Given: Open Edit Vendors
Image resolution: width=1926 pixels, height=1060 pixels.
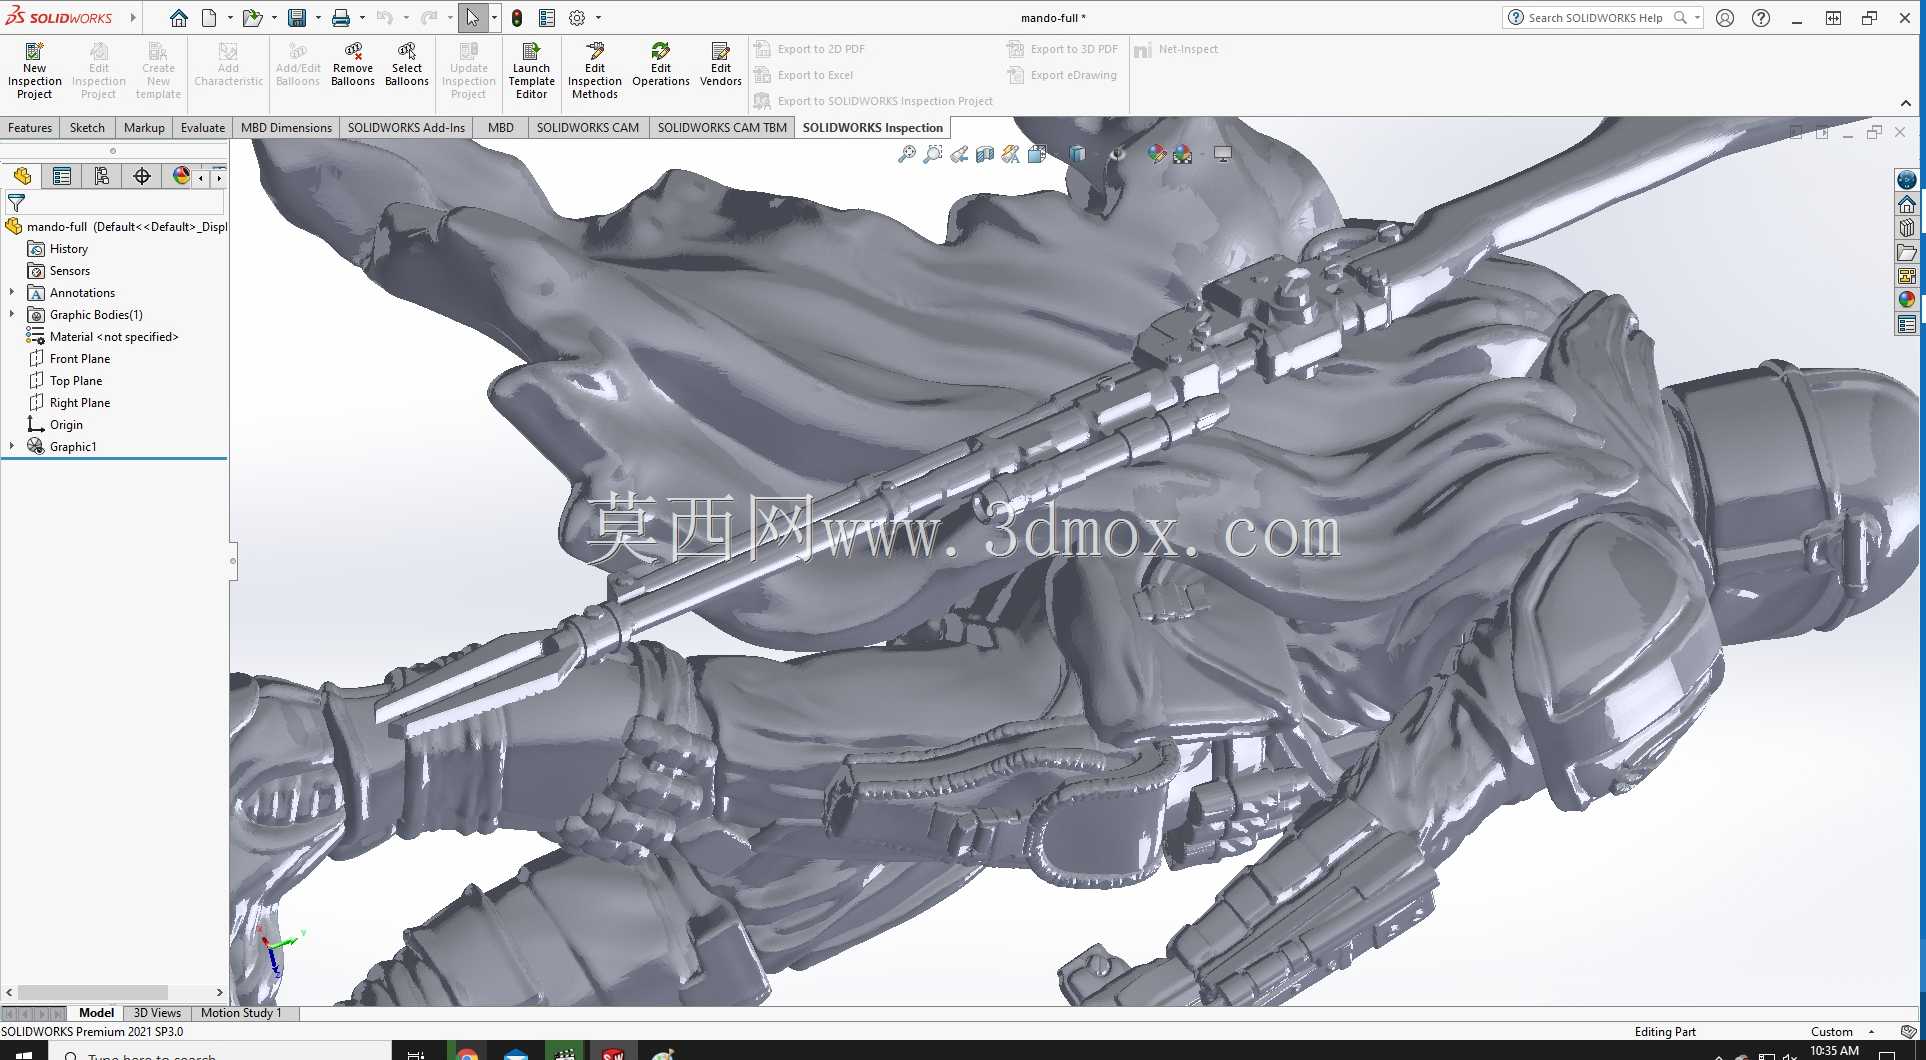Looking at the screenshot, I should pyautogui.click(x=721, y=64).
